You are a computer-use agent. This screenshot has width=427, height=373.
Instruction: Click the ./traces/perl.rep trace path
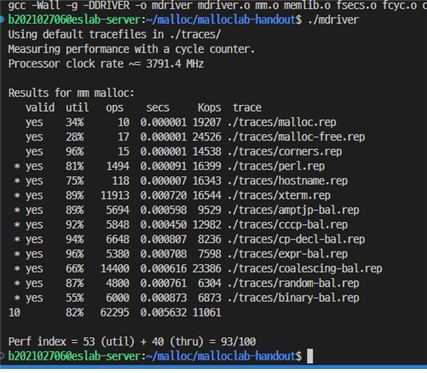[x=276, y=167]
